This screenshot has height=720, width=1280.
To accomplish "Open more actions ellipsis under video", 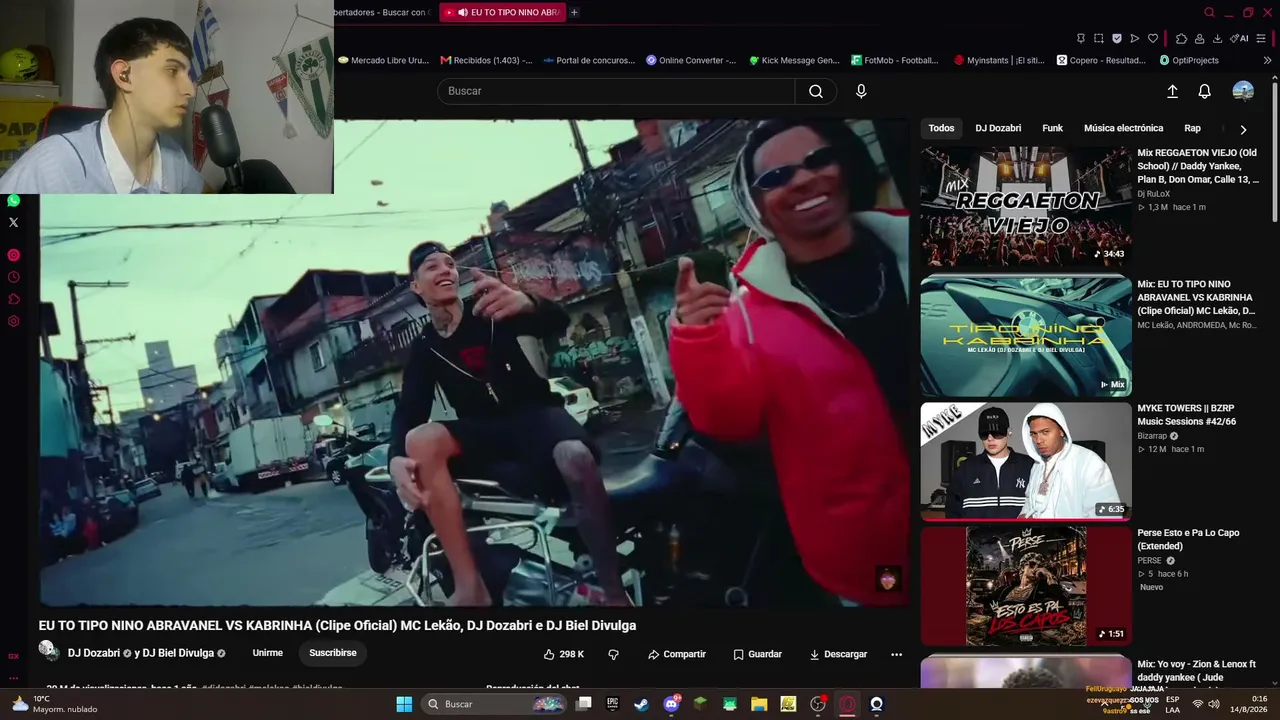I will click(896, 654).
